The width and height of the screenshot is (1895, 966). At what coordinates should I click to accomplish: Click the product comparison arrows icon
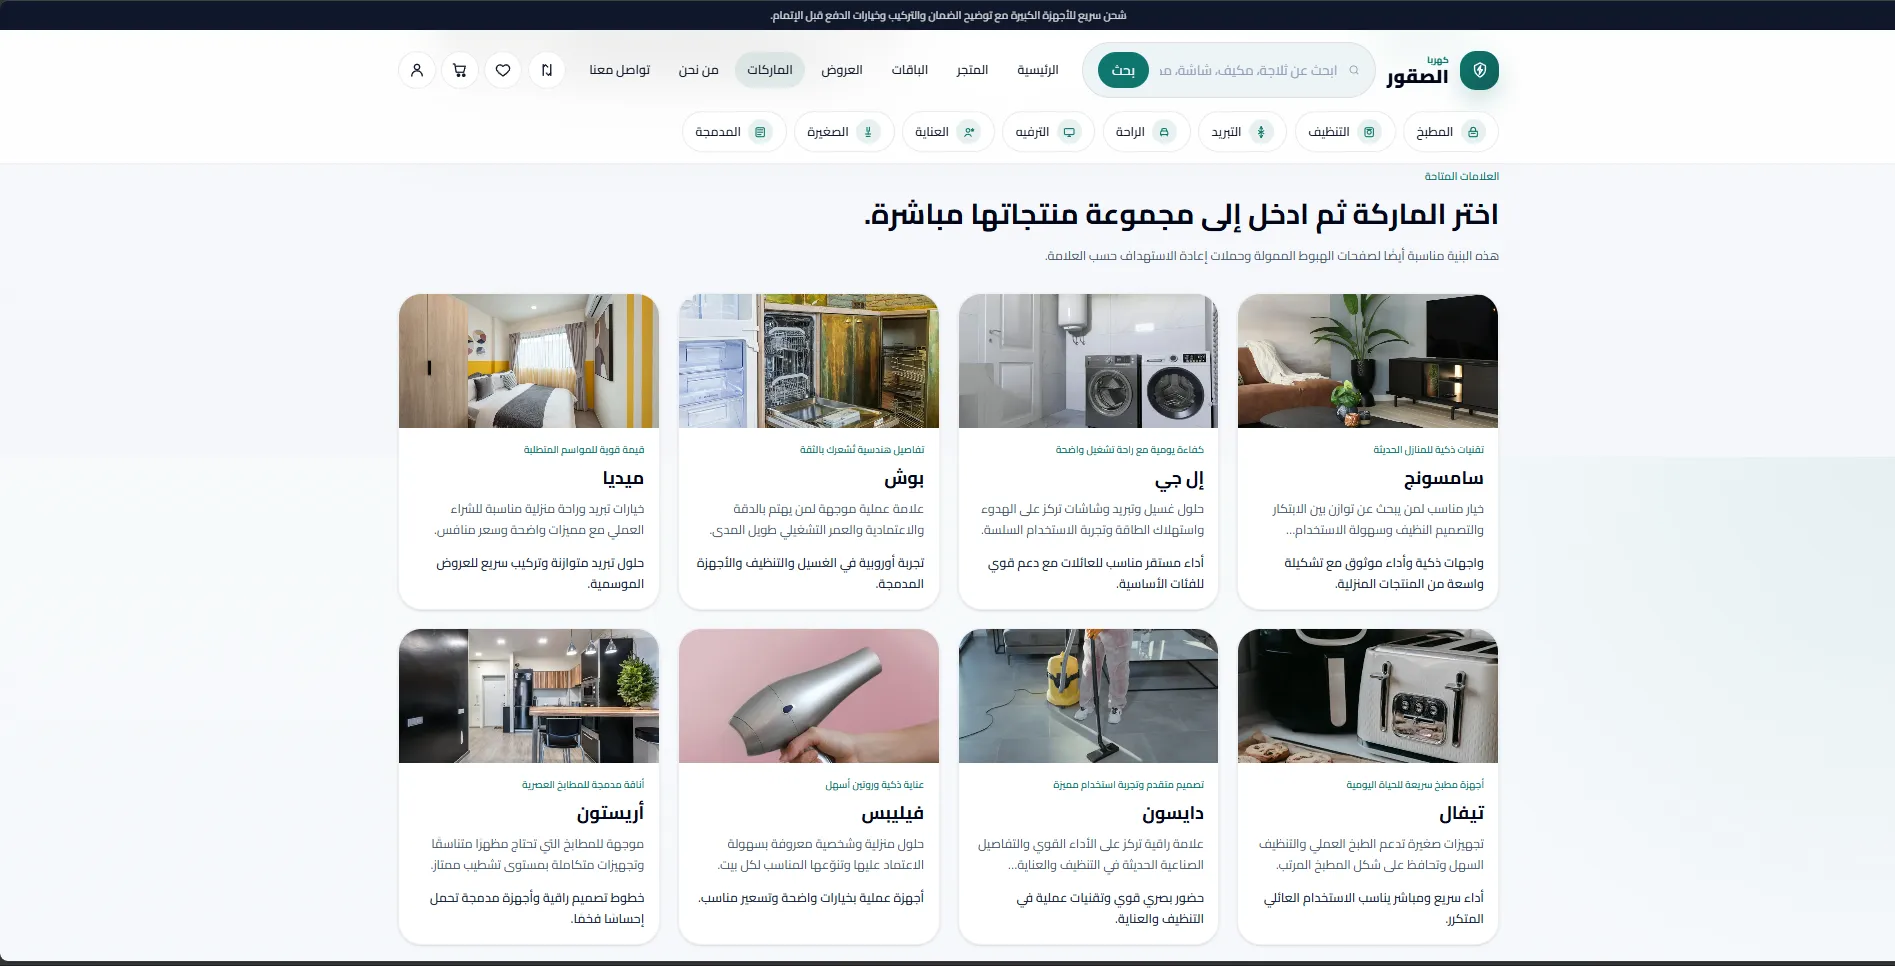click(546, 70)
